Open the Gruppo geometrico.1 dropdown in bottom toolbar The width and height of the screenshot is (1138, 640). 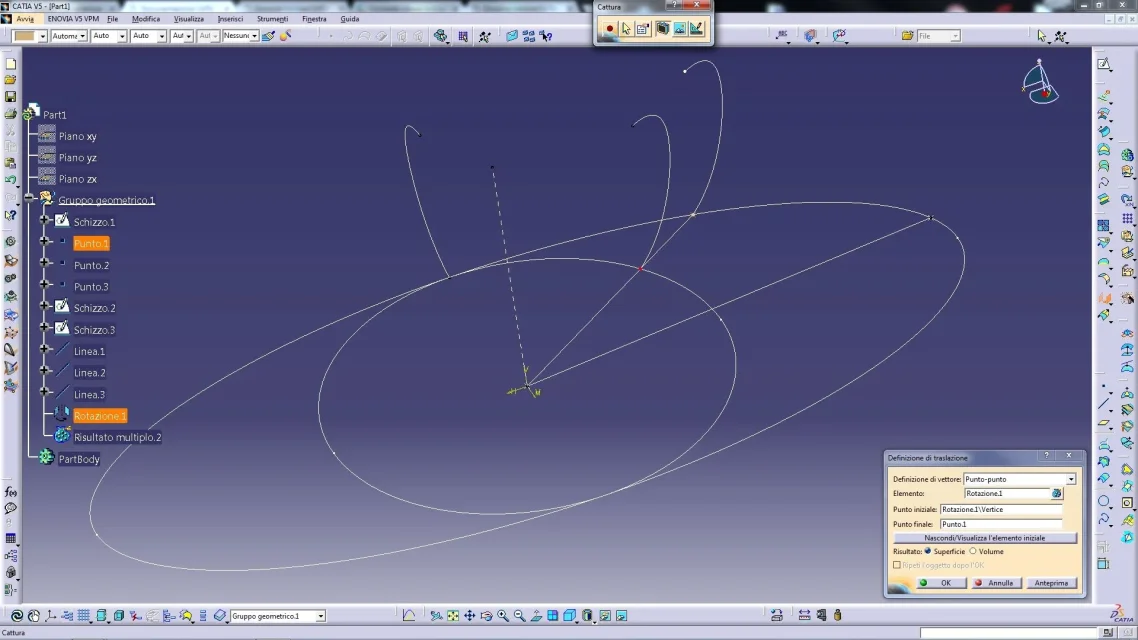320,616
